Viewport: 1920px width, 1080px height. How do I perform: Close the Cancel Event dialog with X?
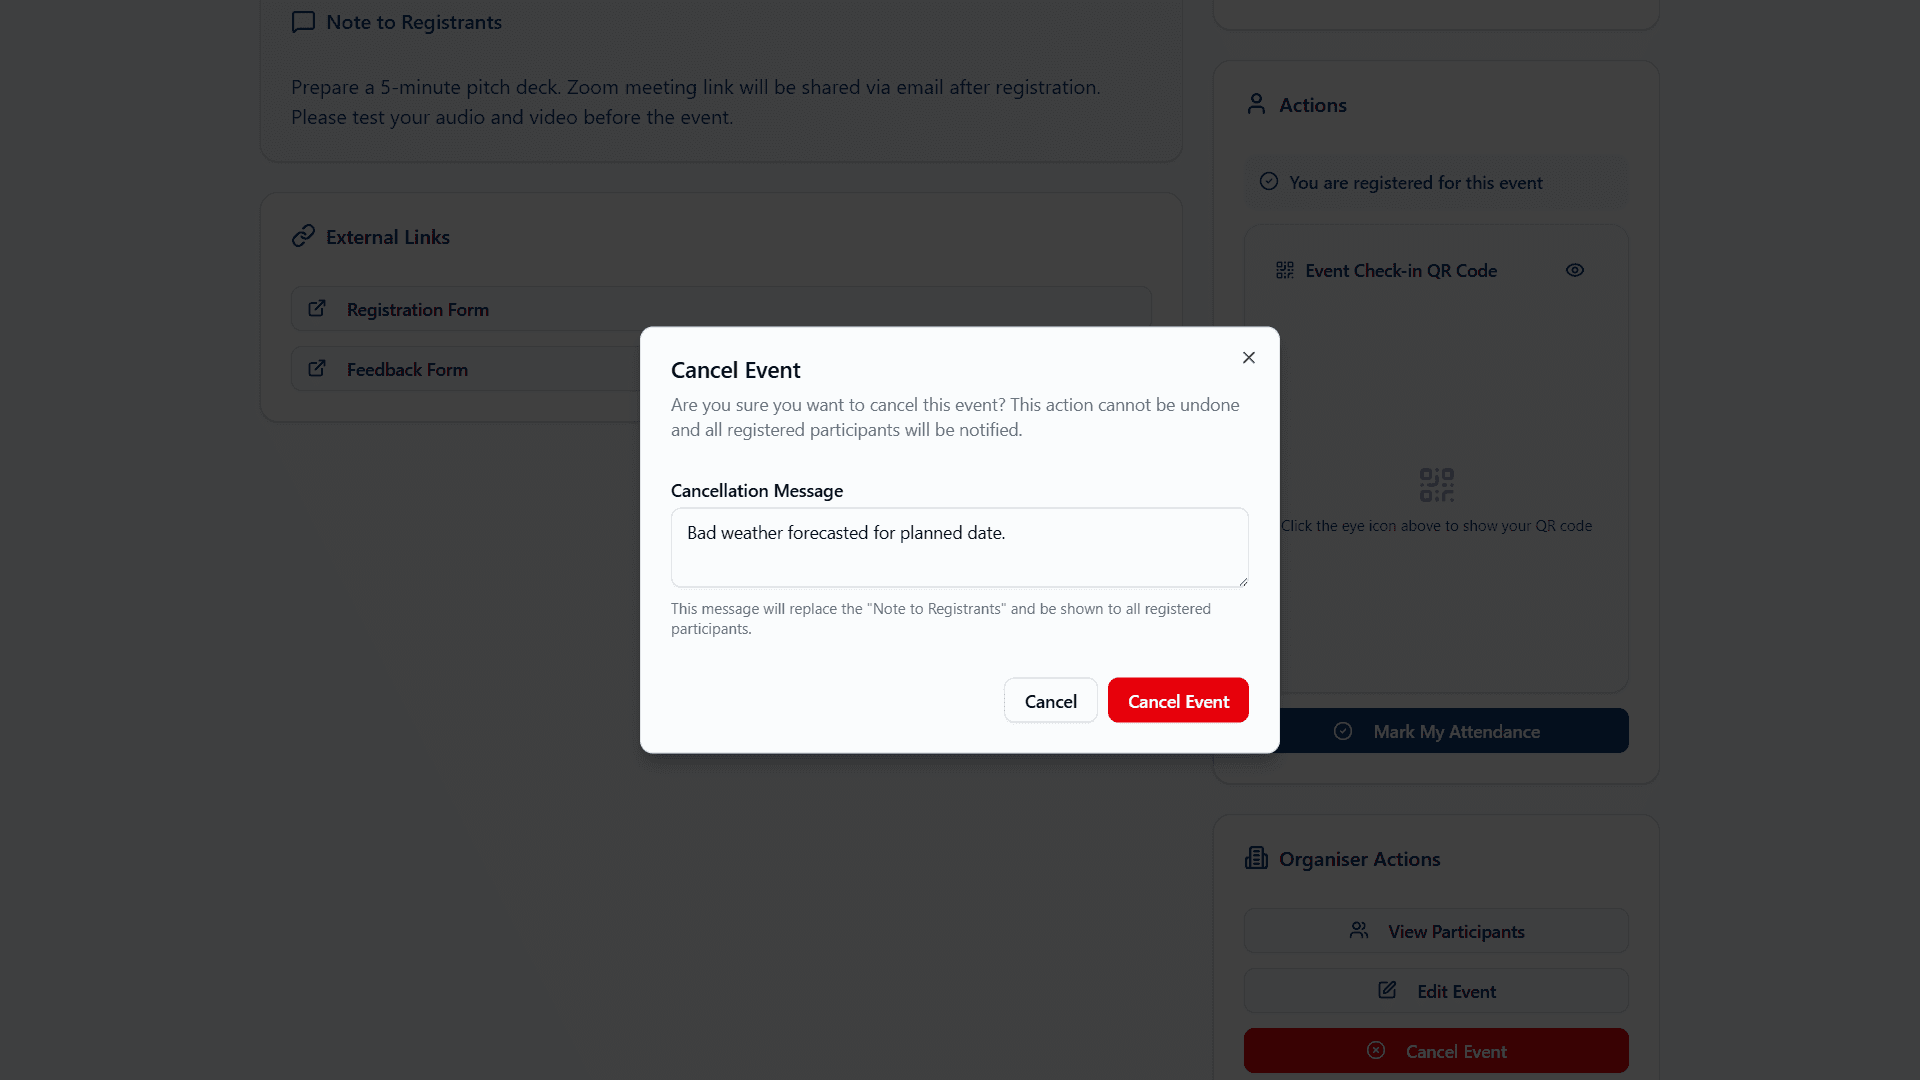click(1249, 358)
